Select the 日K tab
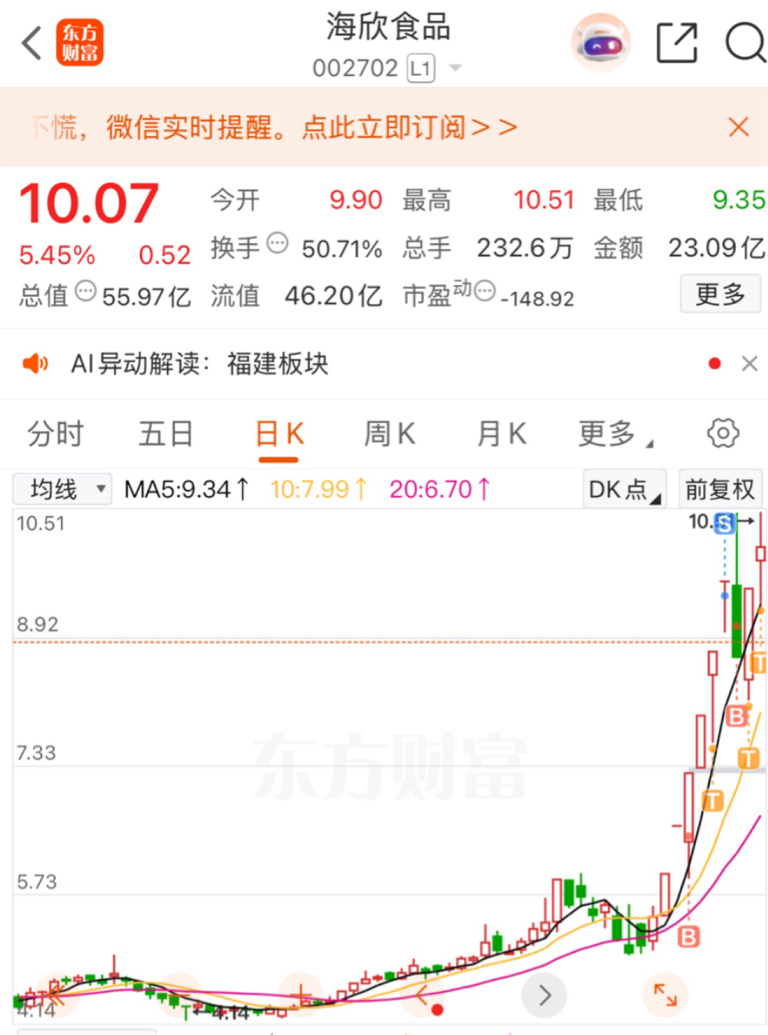This screenshot has width=768, height=1035. tap(279, 436)
